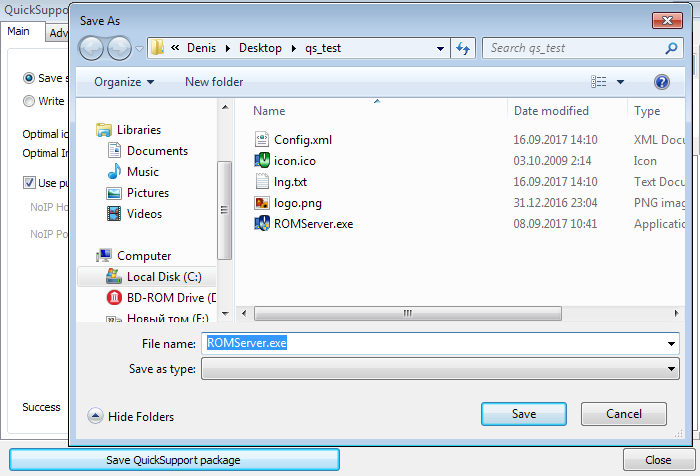
Task: Click New folder button
Action: tap(214, 82)
